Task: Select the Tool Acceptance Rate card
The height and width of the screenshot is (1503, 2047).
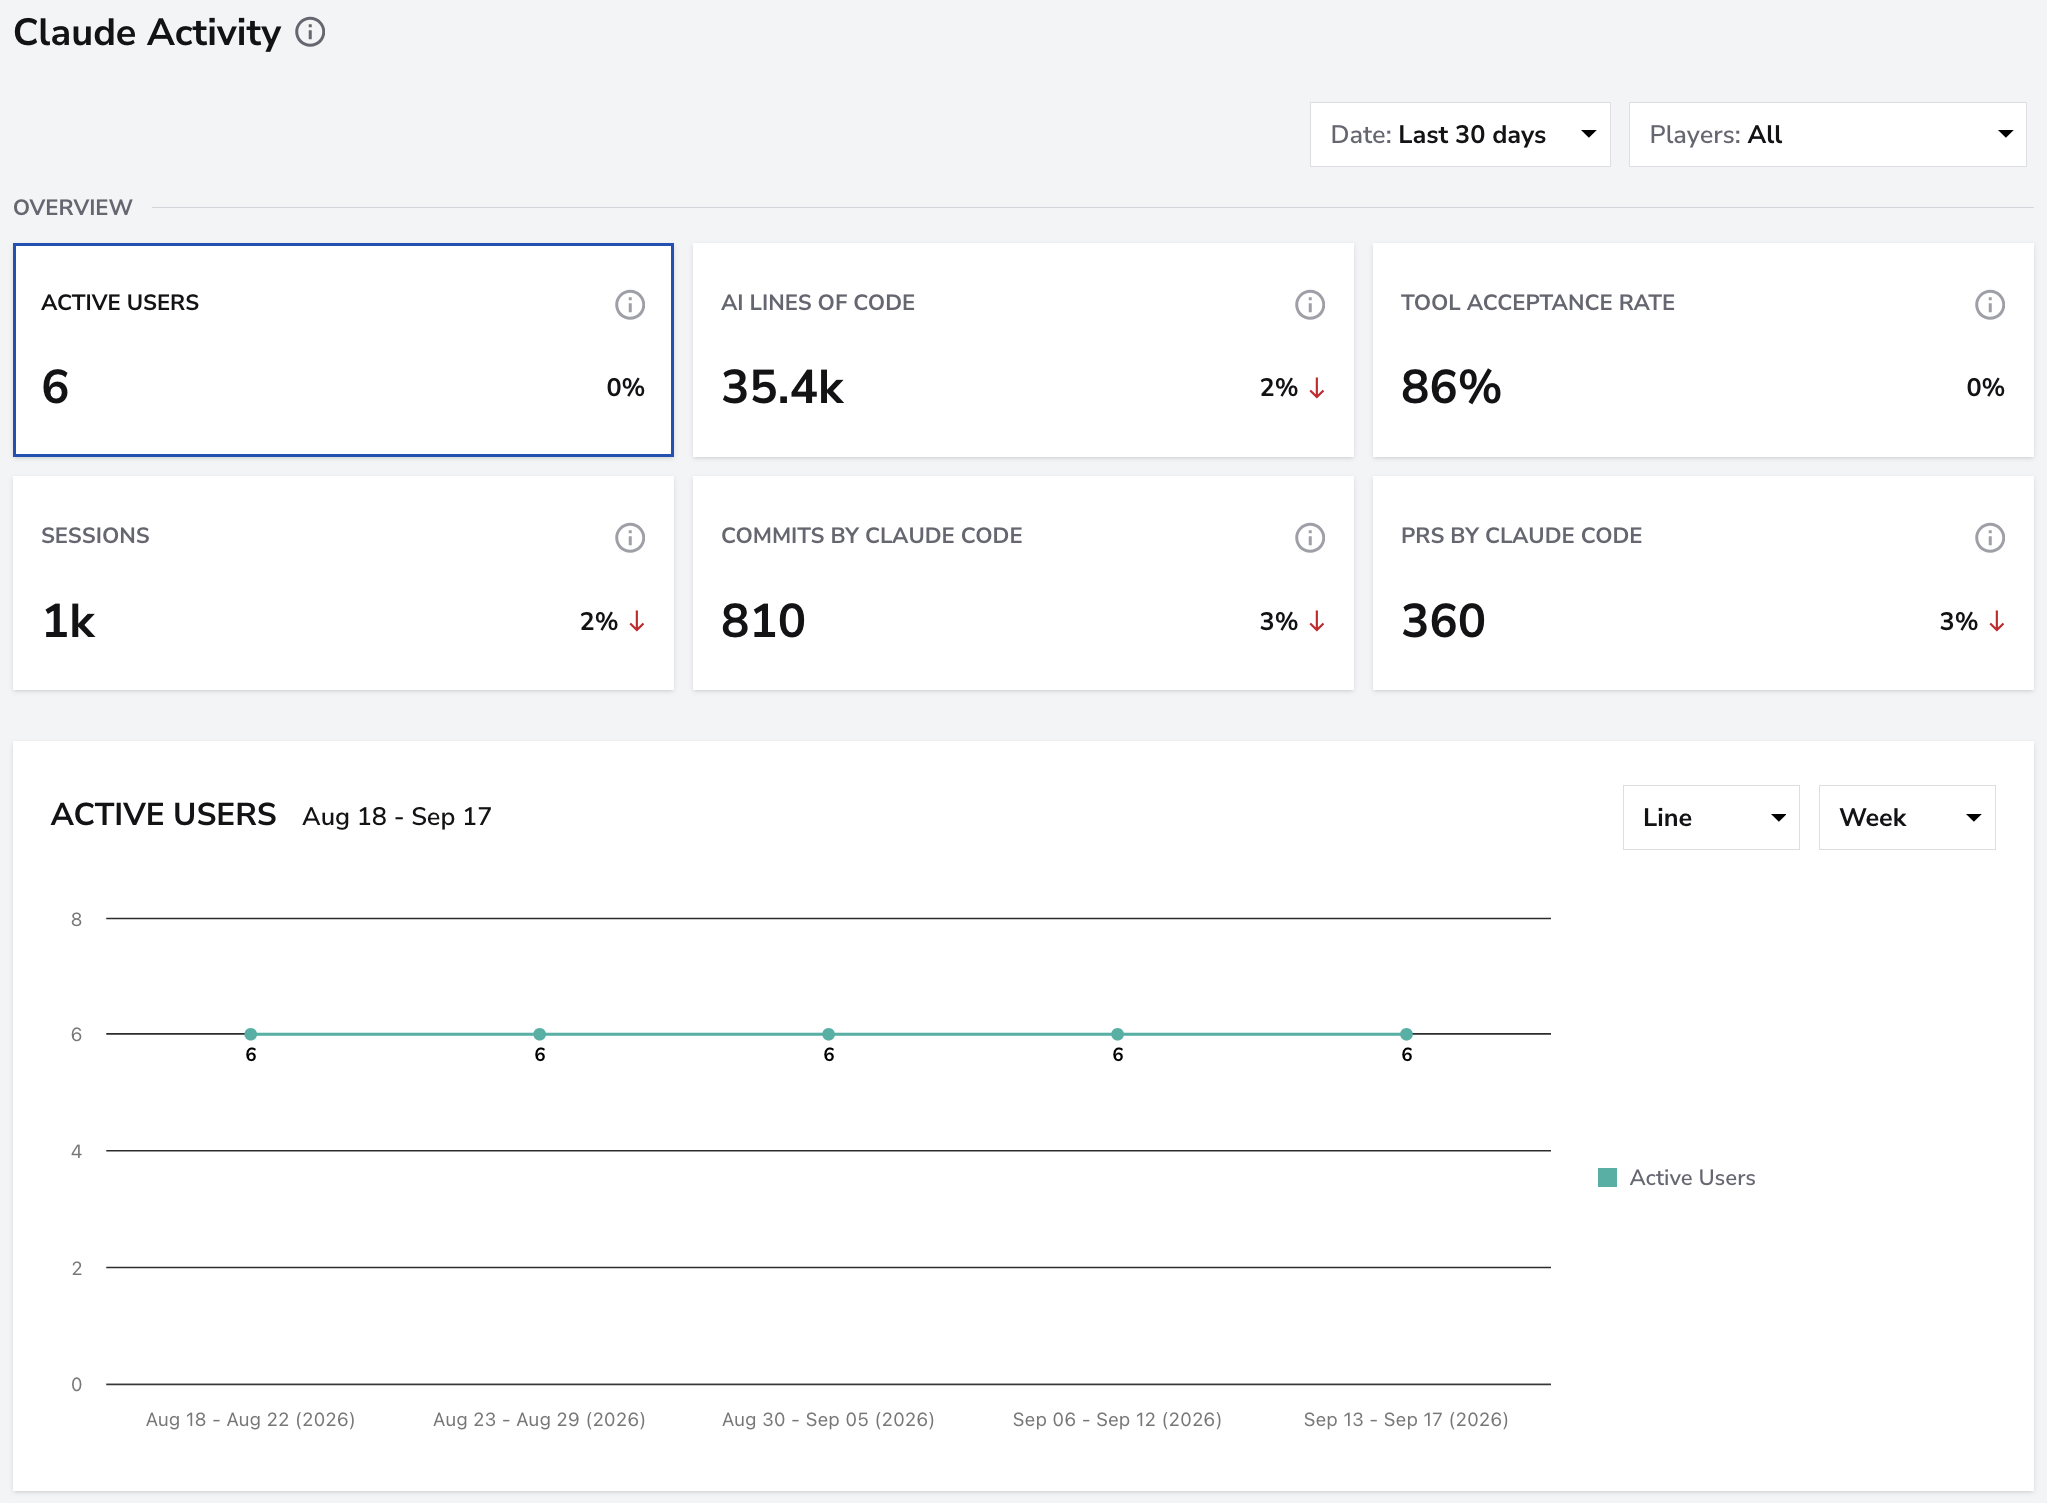Action: tap(1703, 350)
